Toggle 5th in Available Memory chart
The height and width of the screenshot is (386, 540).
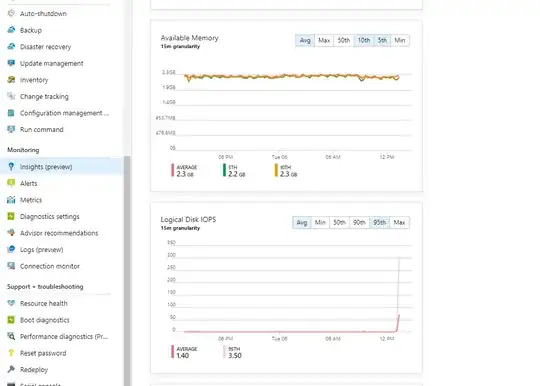[x=382, y=40]
